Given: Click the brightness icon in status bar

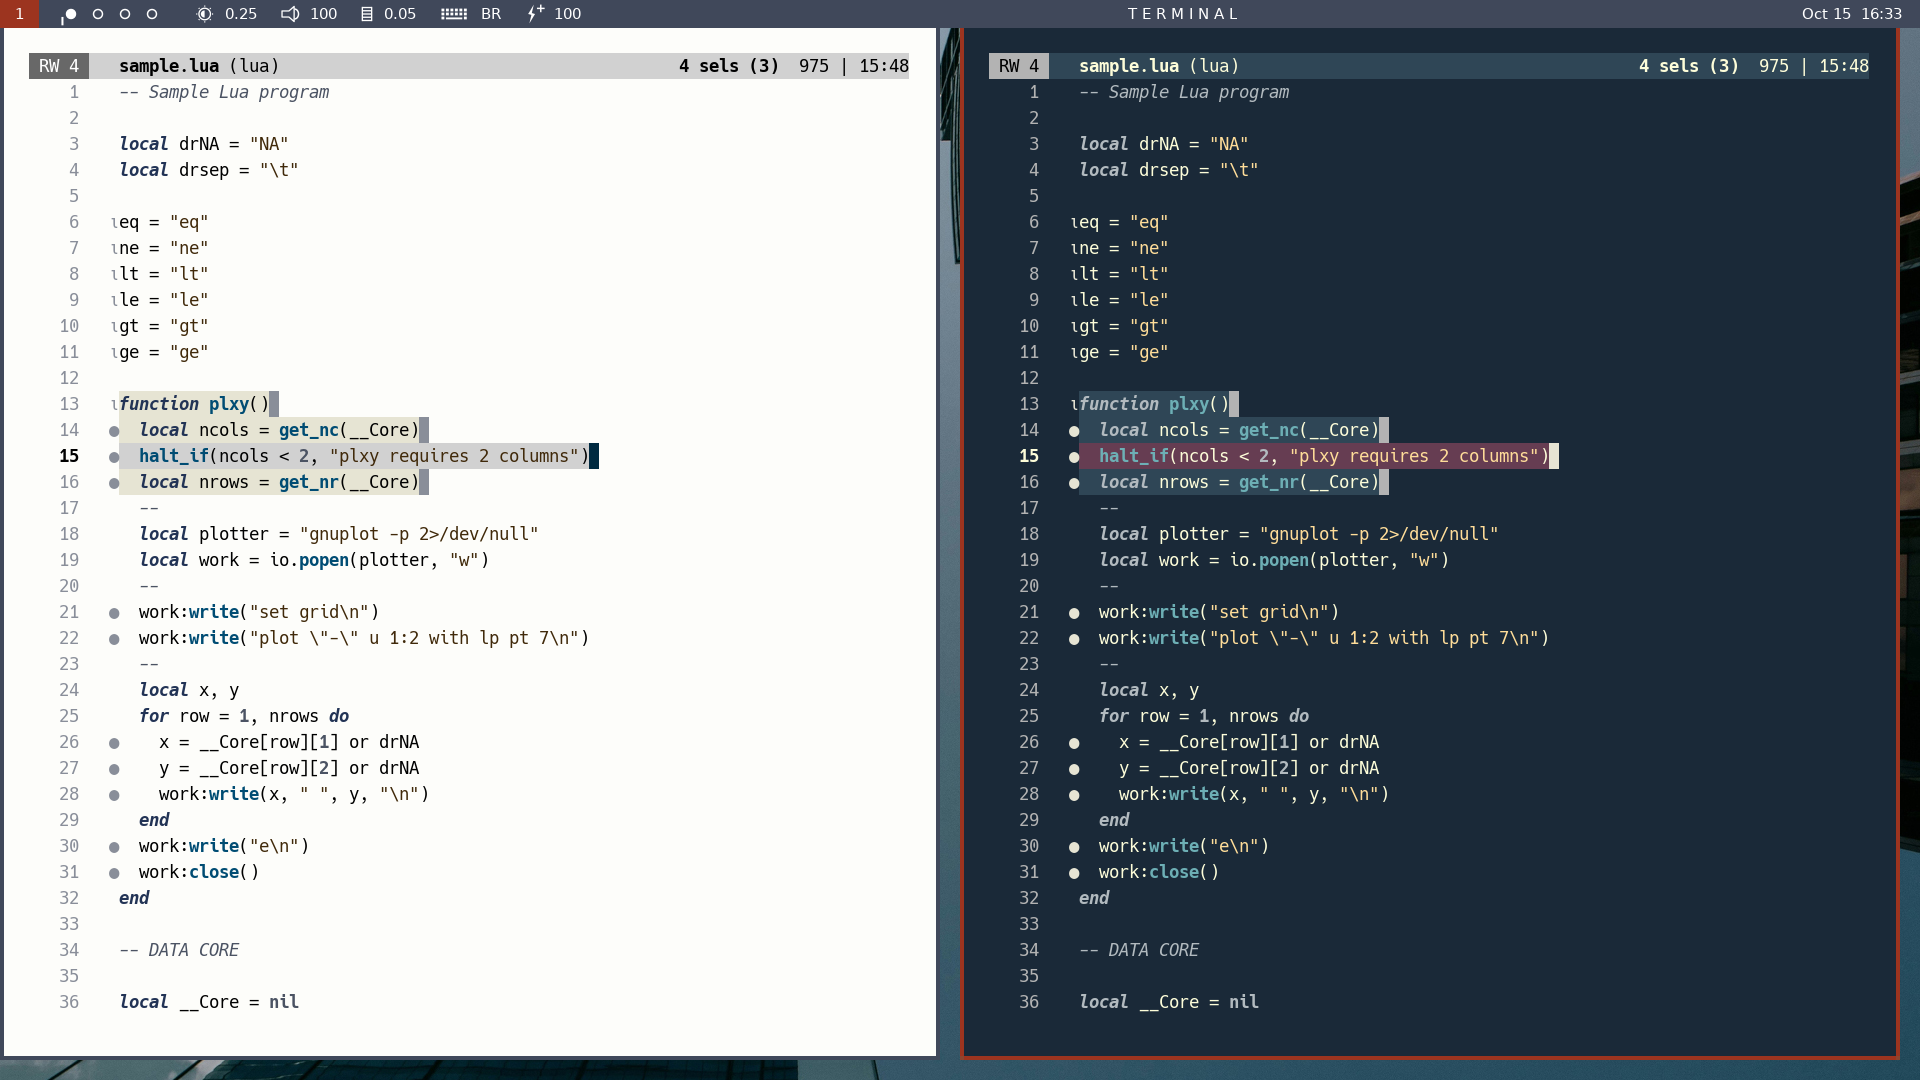Looking at the screenshot, I should (x=205, y=14).
